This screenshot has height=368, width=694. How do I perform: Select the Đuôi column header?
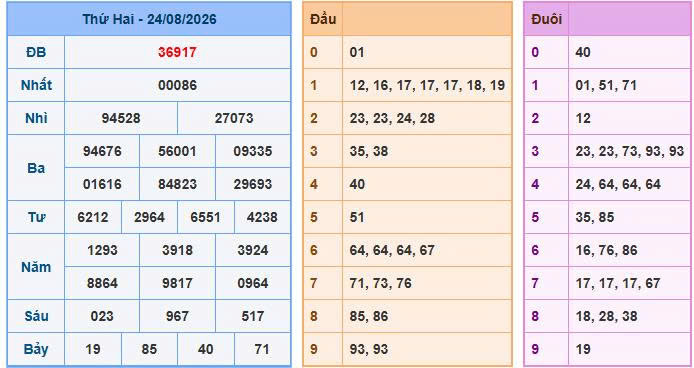546,19
